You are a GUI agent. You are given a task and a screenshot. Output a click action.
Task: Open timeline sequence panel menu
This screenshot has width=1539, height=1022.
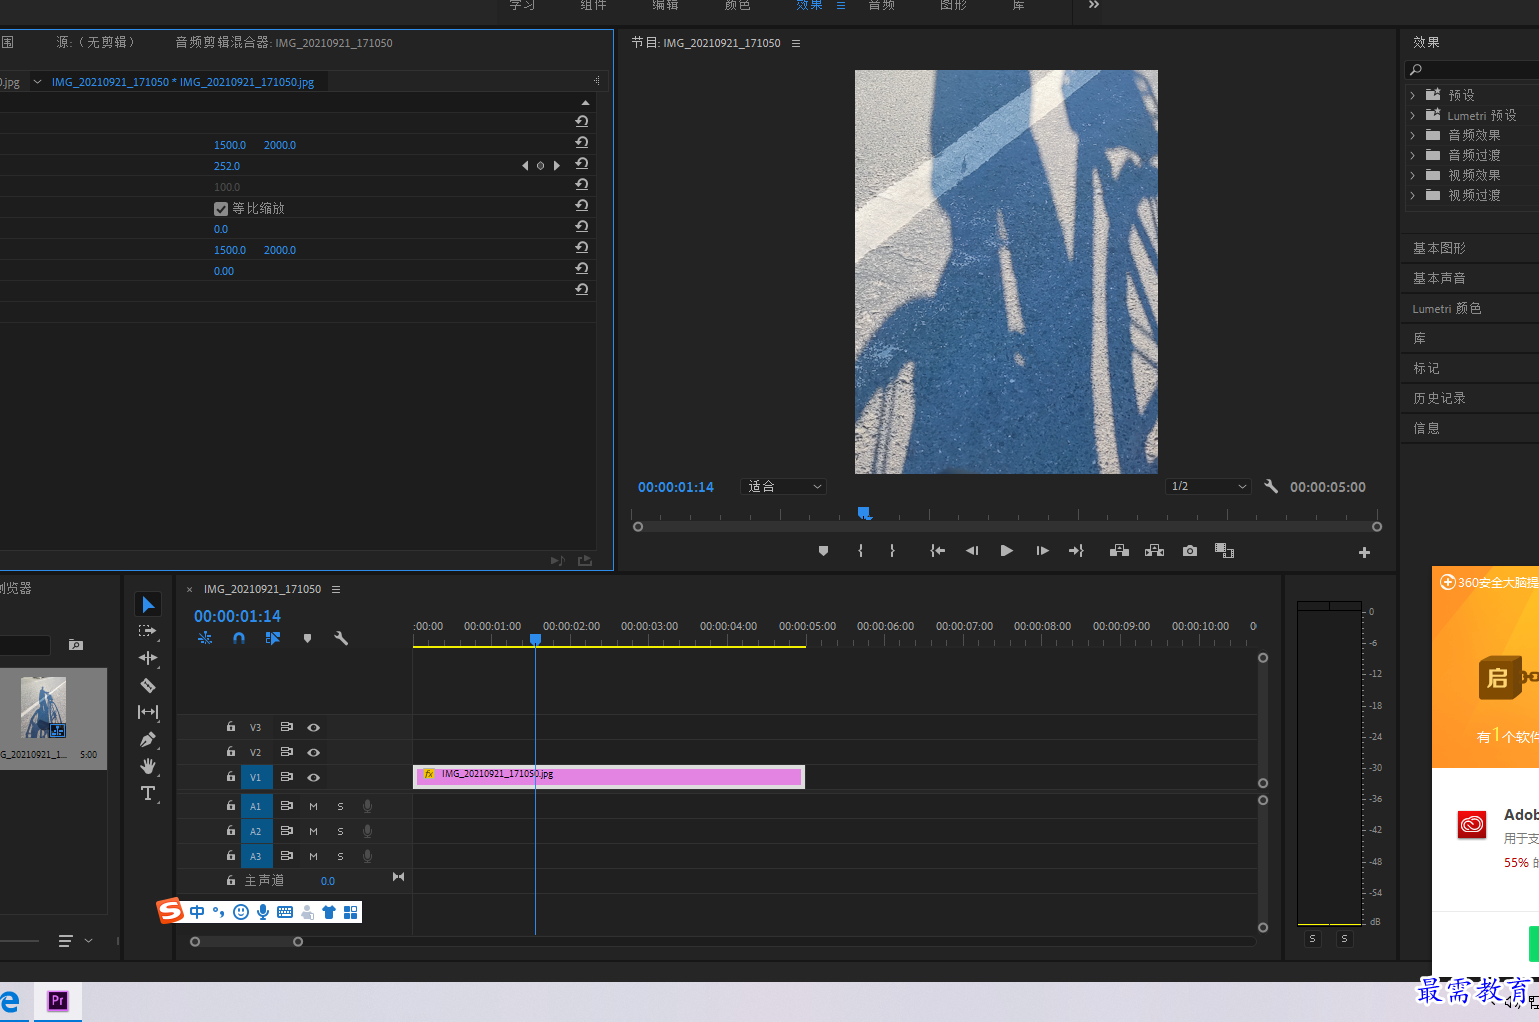coord(336,589)
